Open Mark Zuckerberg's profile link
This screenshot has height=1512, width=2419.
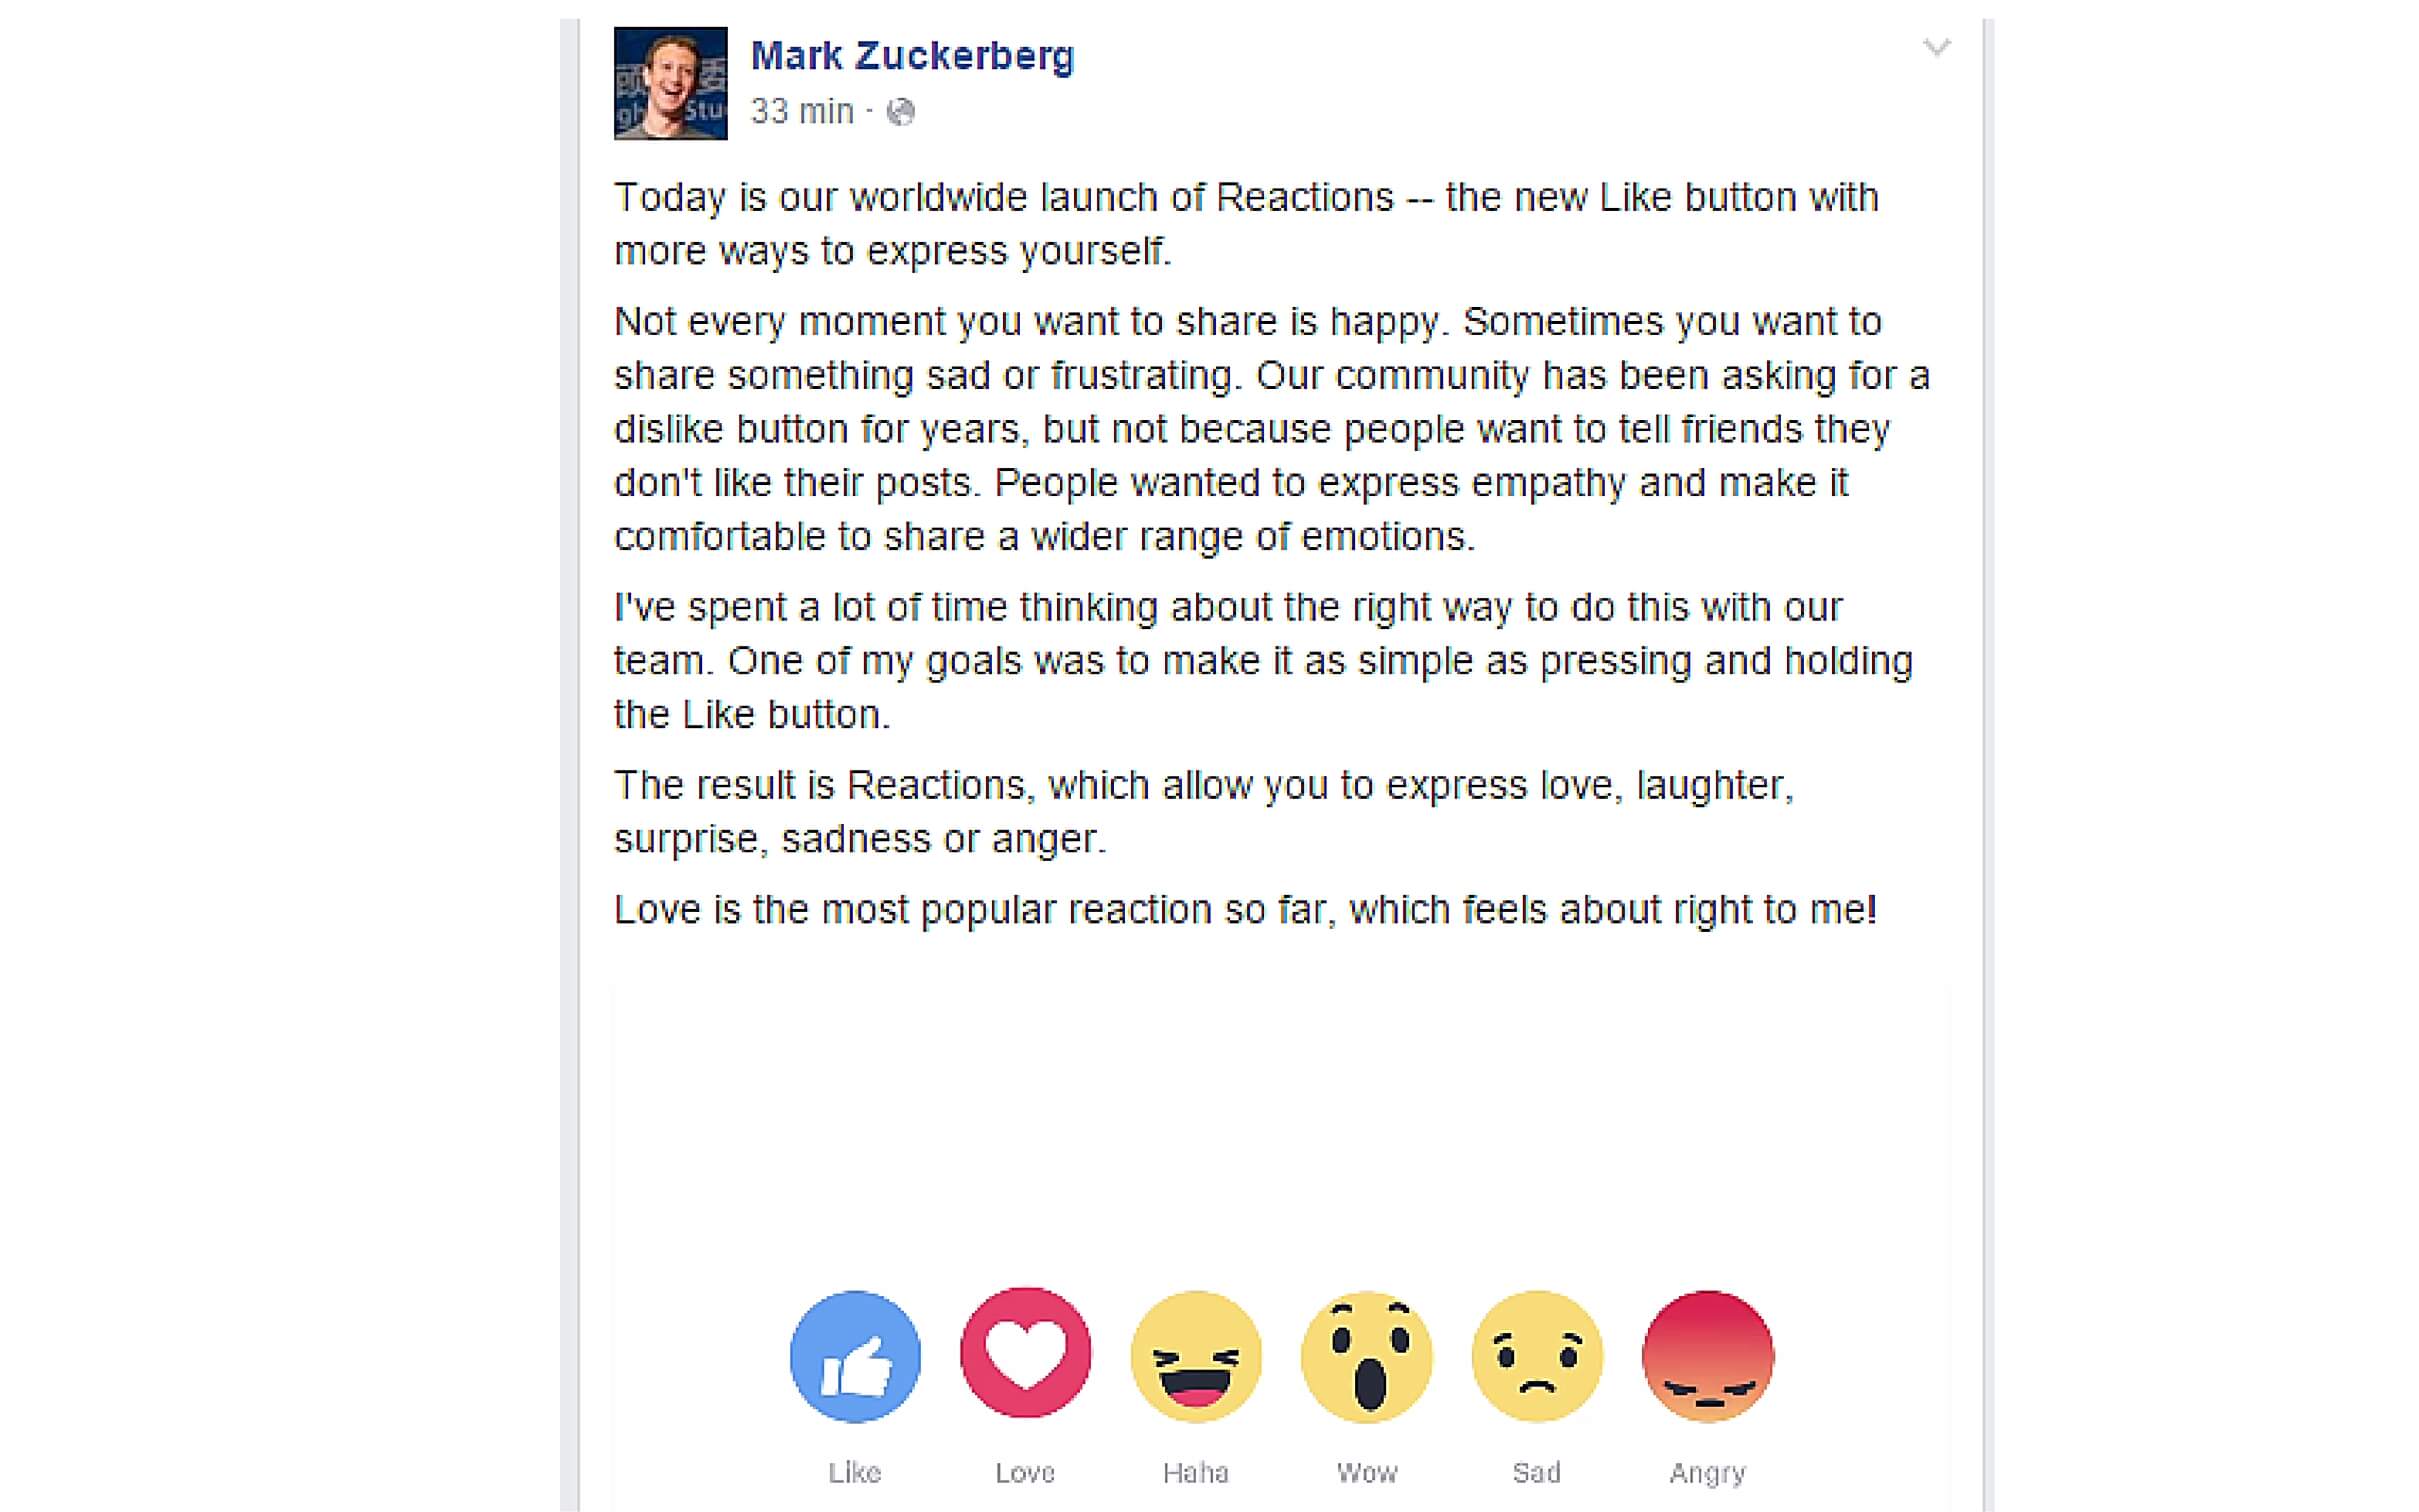[912, 55]
